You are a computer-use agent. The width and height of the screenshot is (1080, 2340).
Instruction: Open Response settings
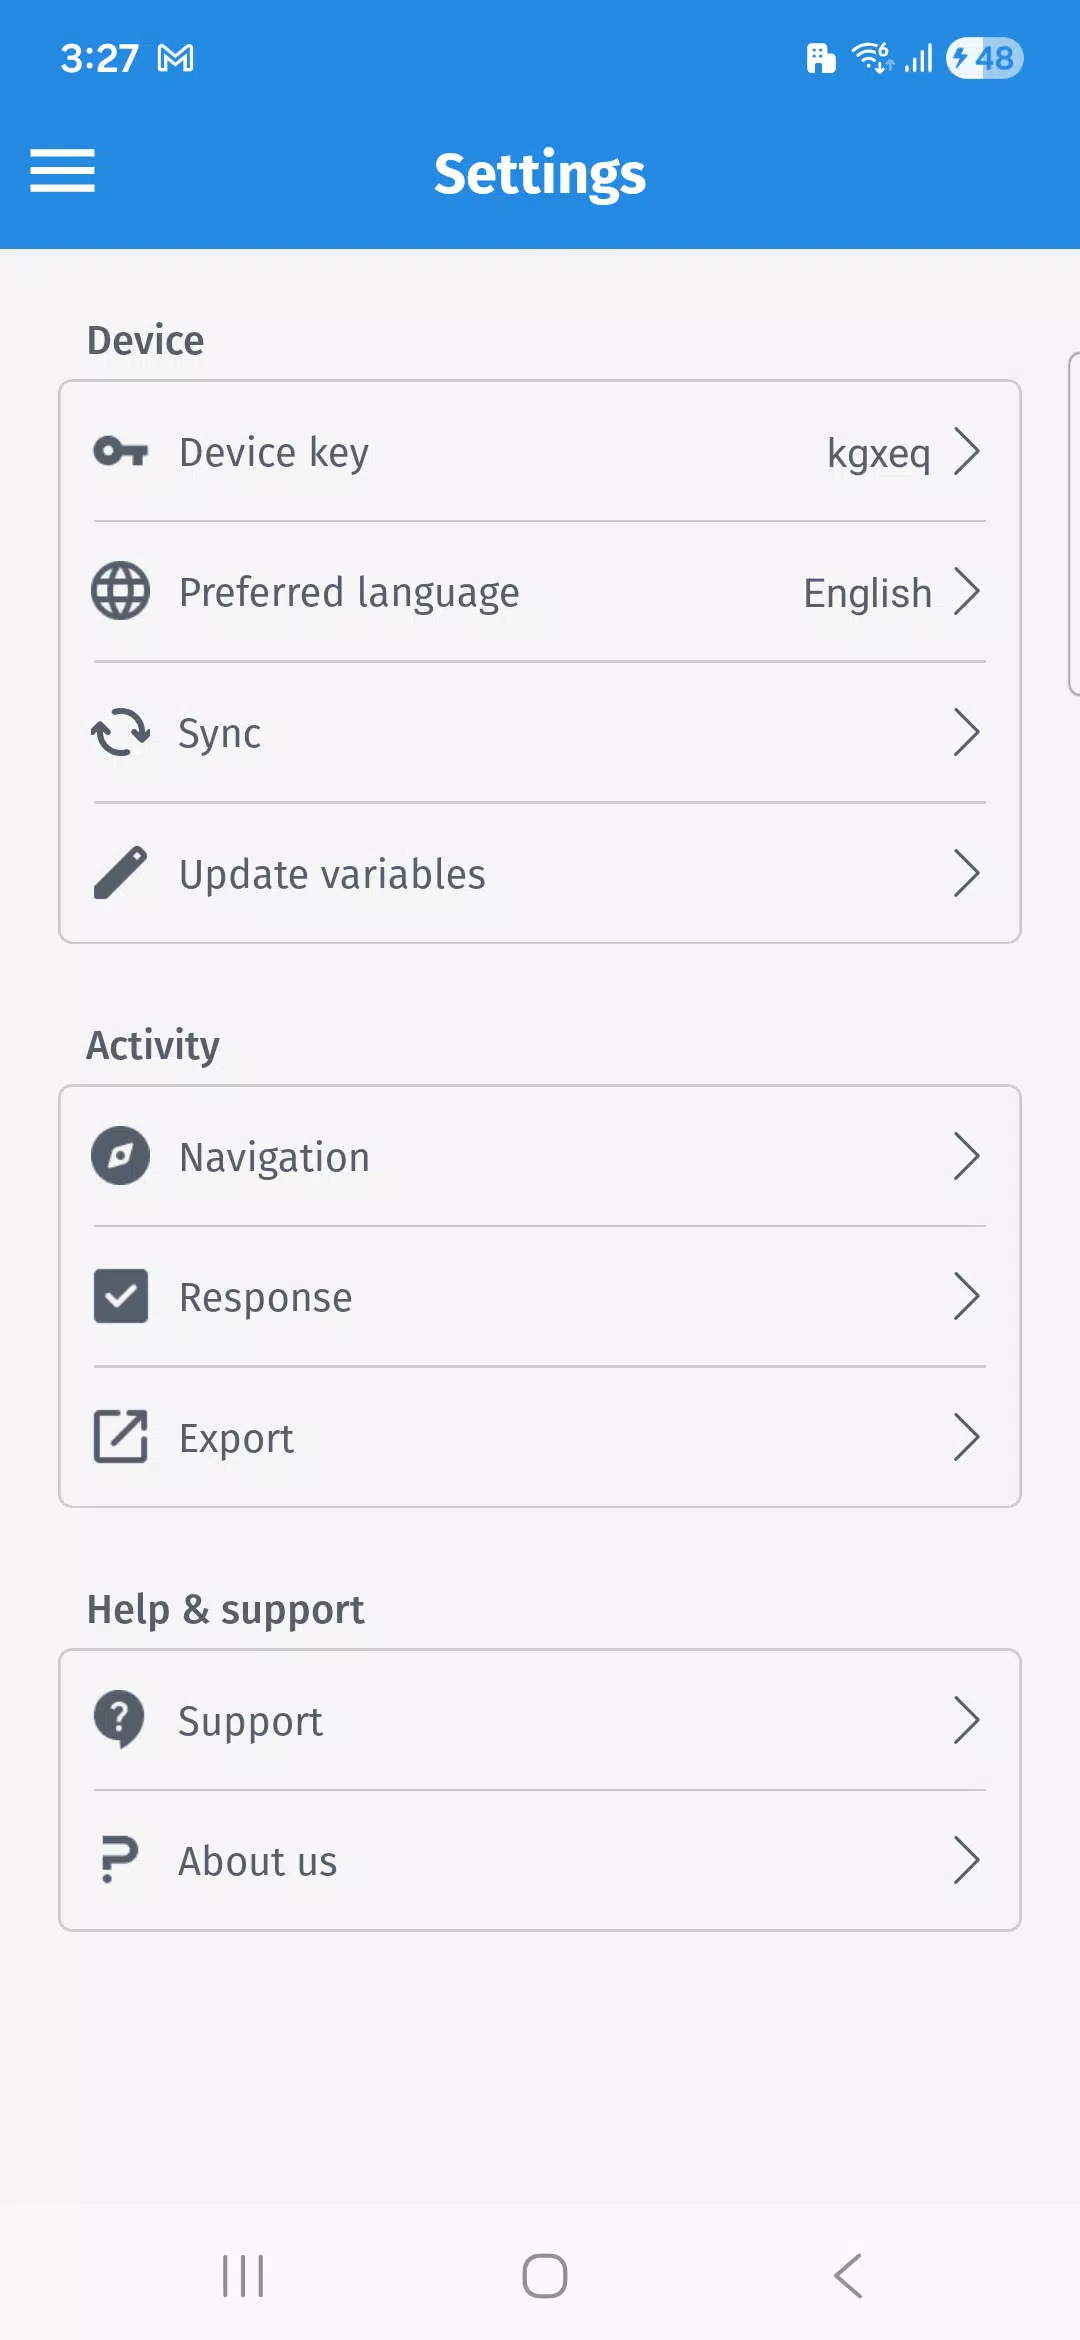(540, 1296)
